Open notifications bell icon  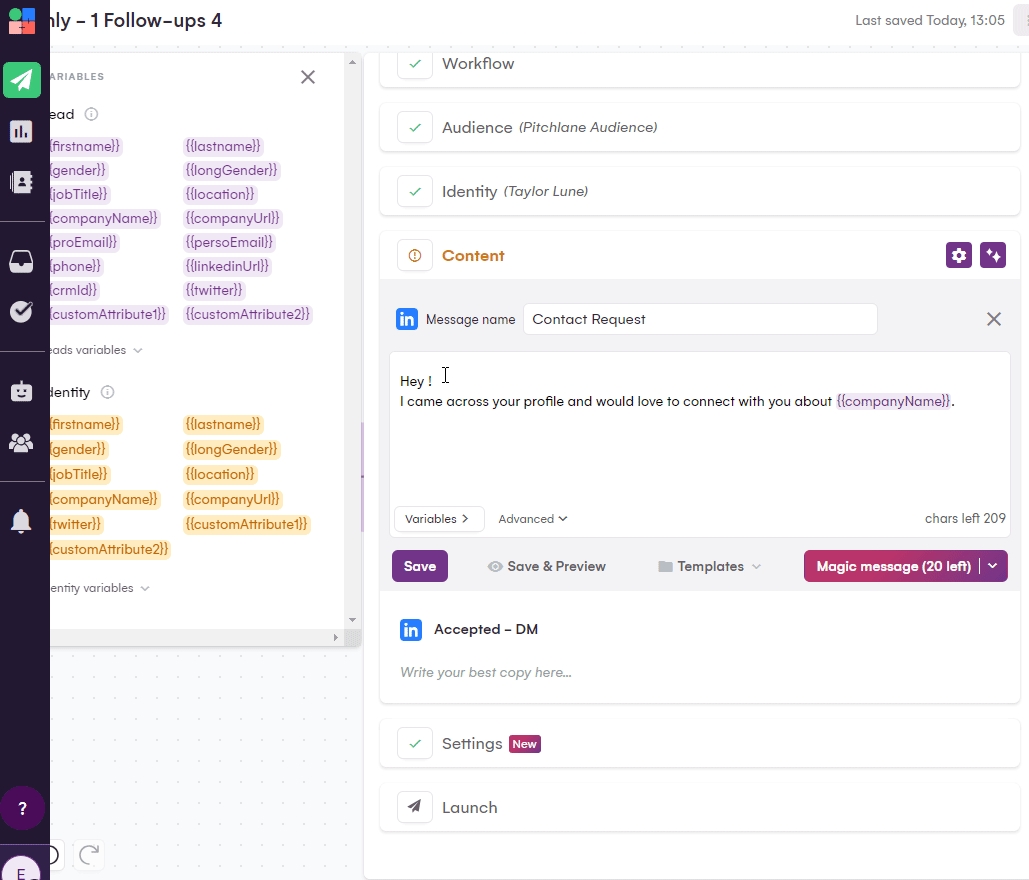click(x=21, y=521)
